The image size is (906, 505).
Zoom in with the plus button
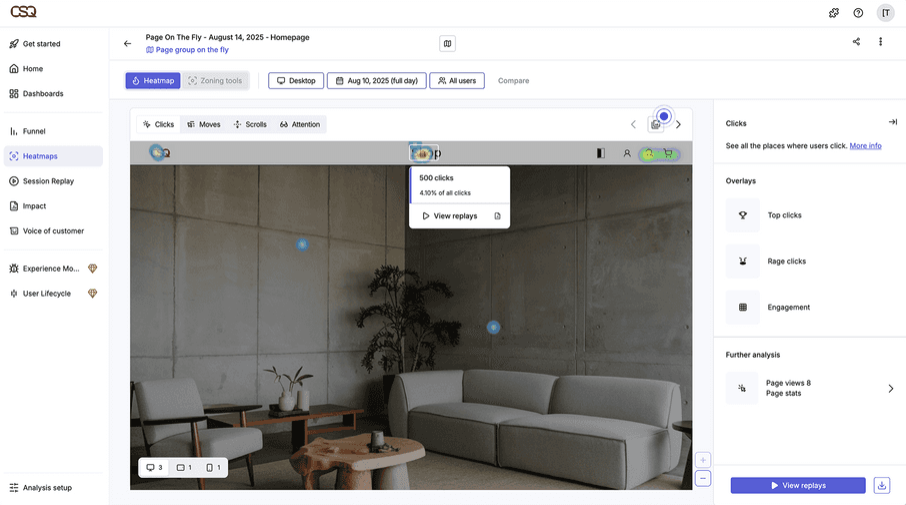coord(703,460)
